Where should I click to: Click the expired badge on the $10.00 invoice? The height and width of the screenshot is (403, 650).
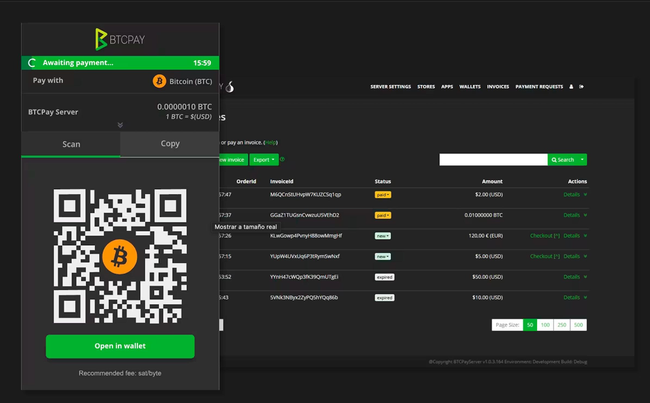385,298
